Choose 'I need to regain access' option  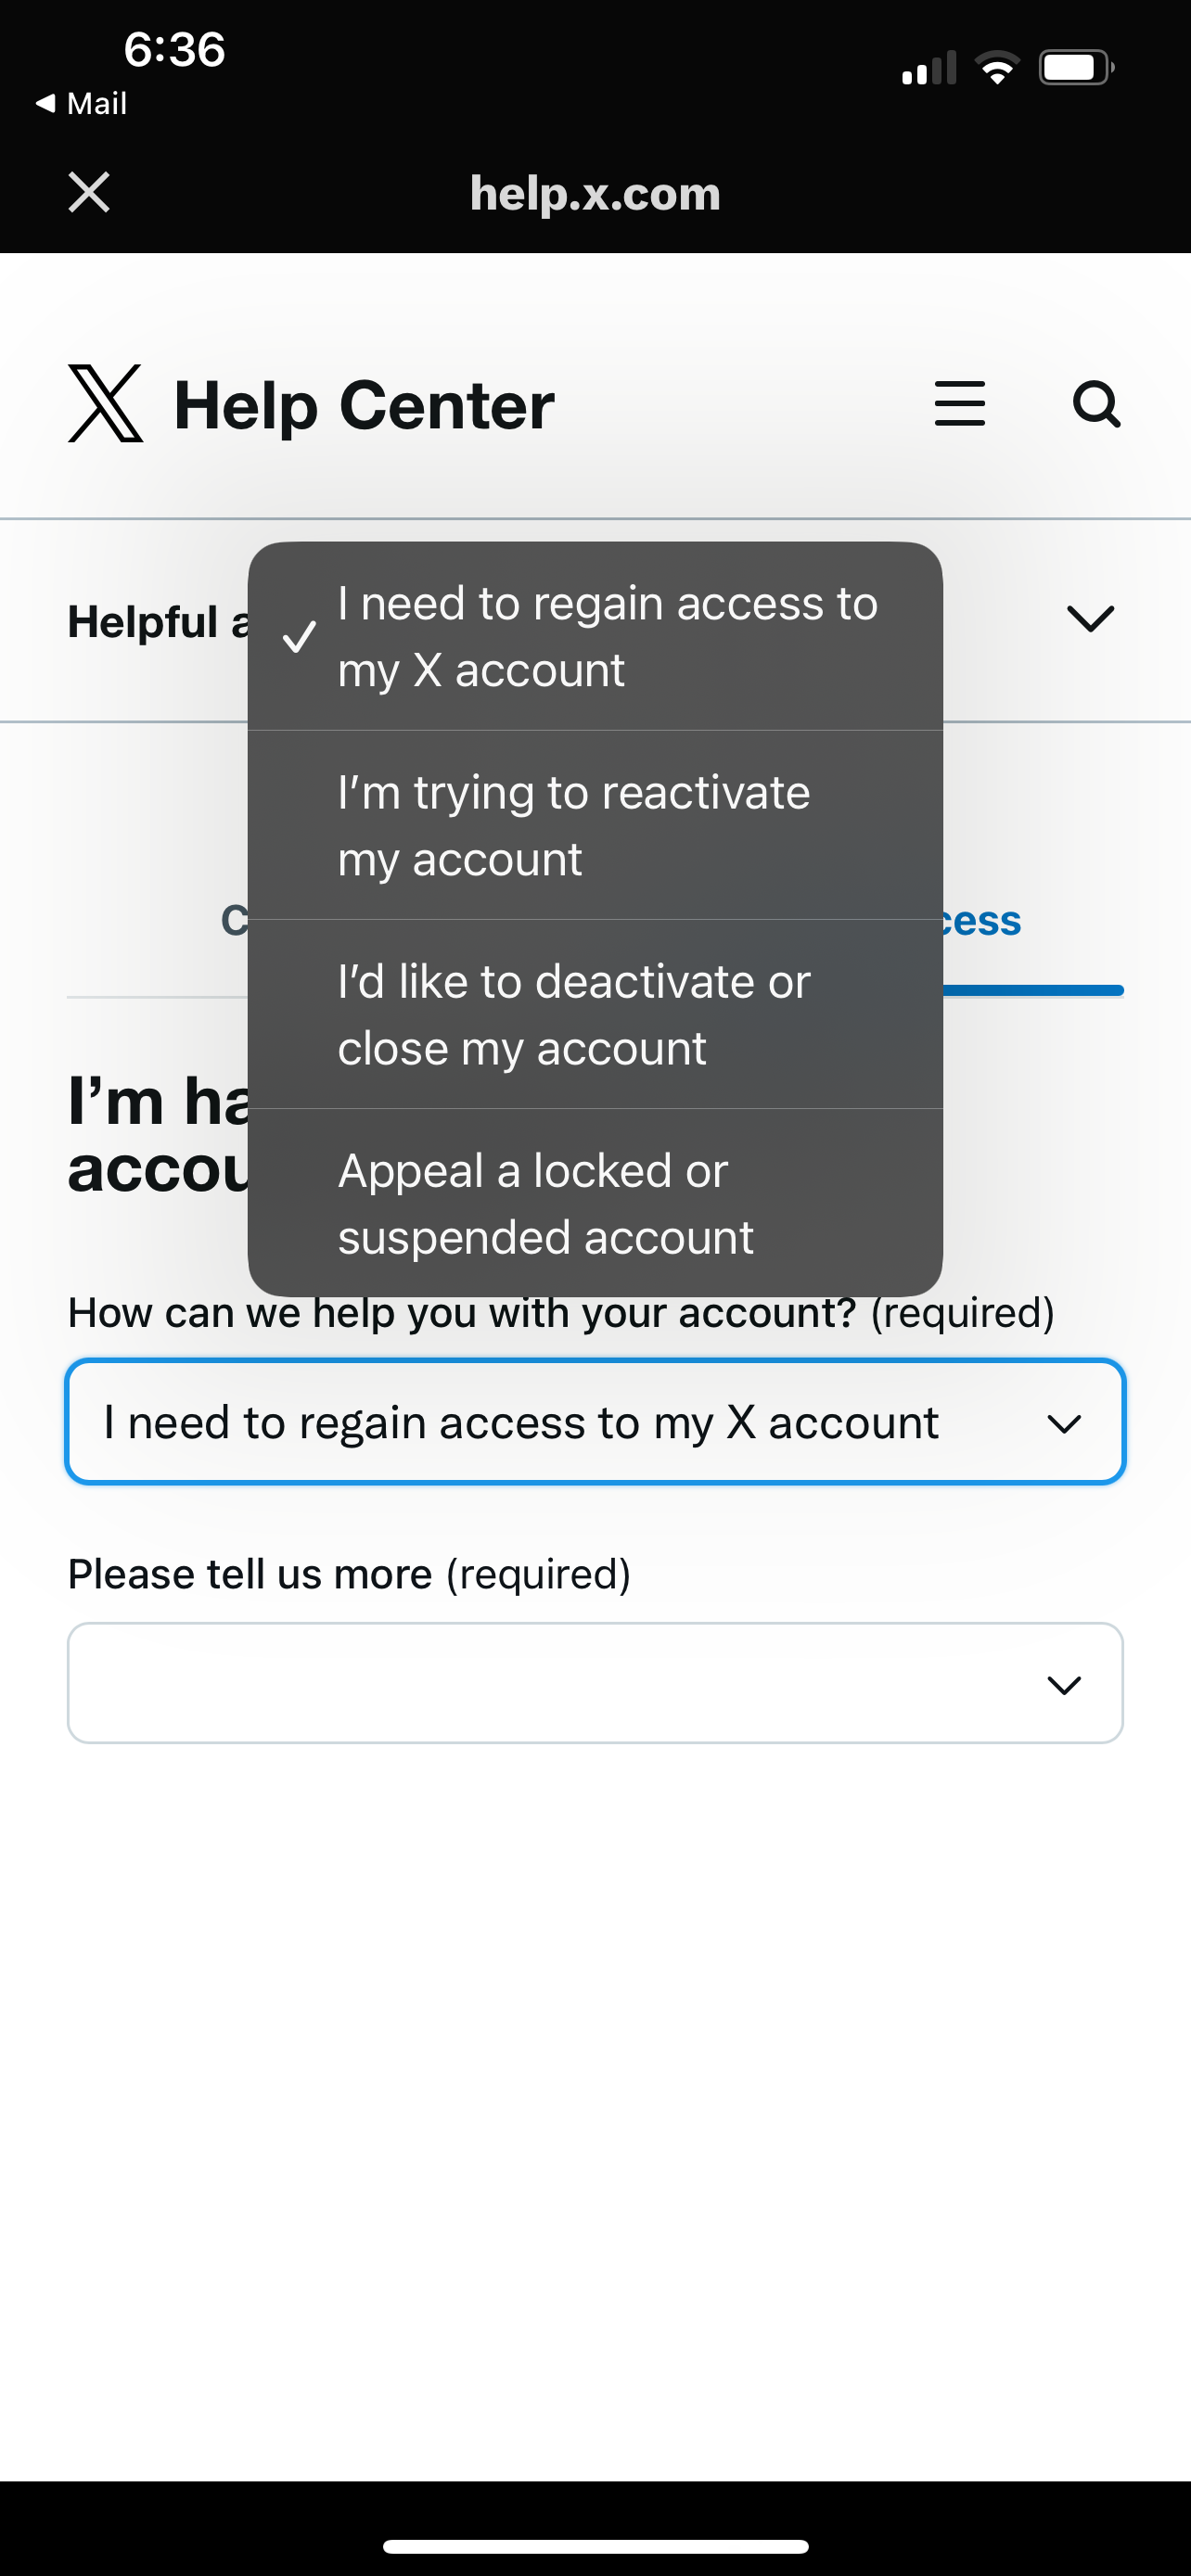[x=595, y=636]
